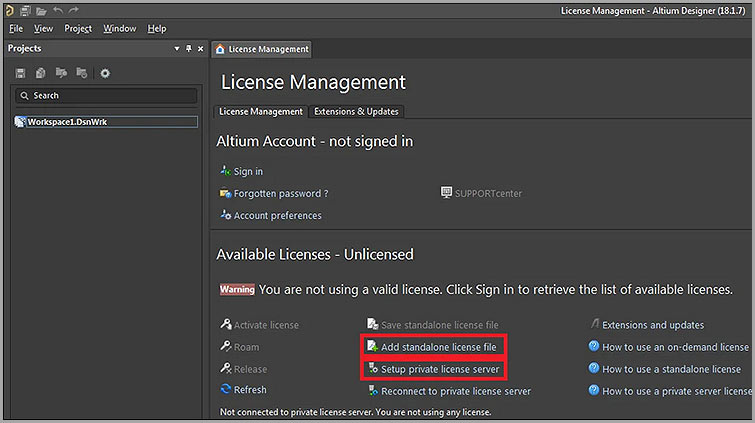Click Roam license option
Screen dimensions: 755x423
pos(246,347)
